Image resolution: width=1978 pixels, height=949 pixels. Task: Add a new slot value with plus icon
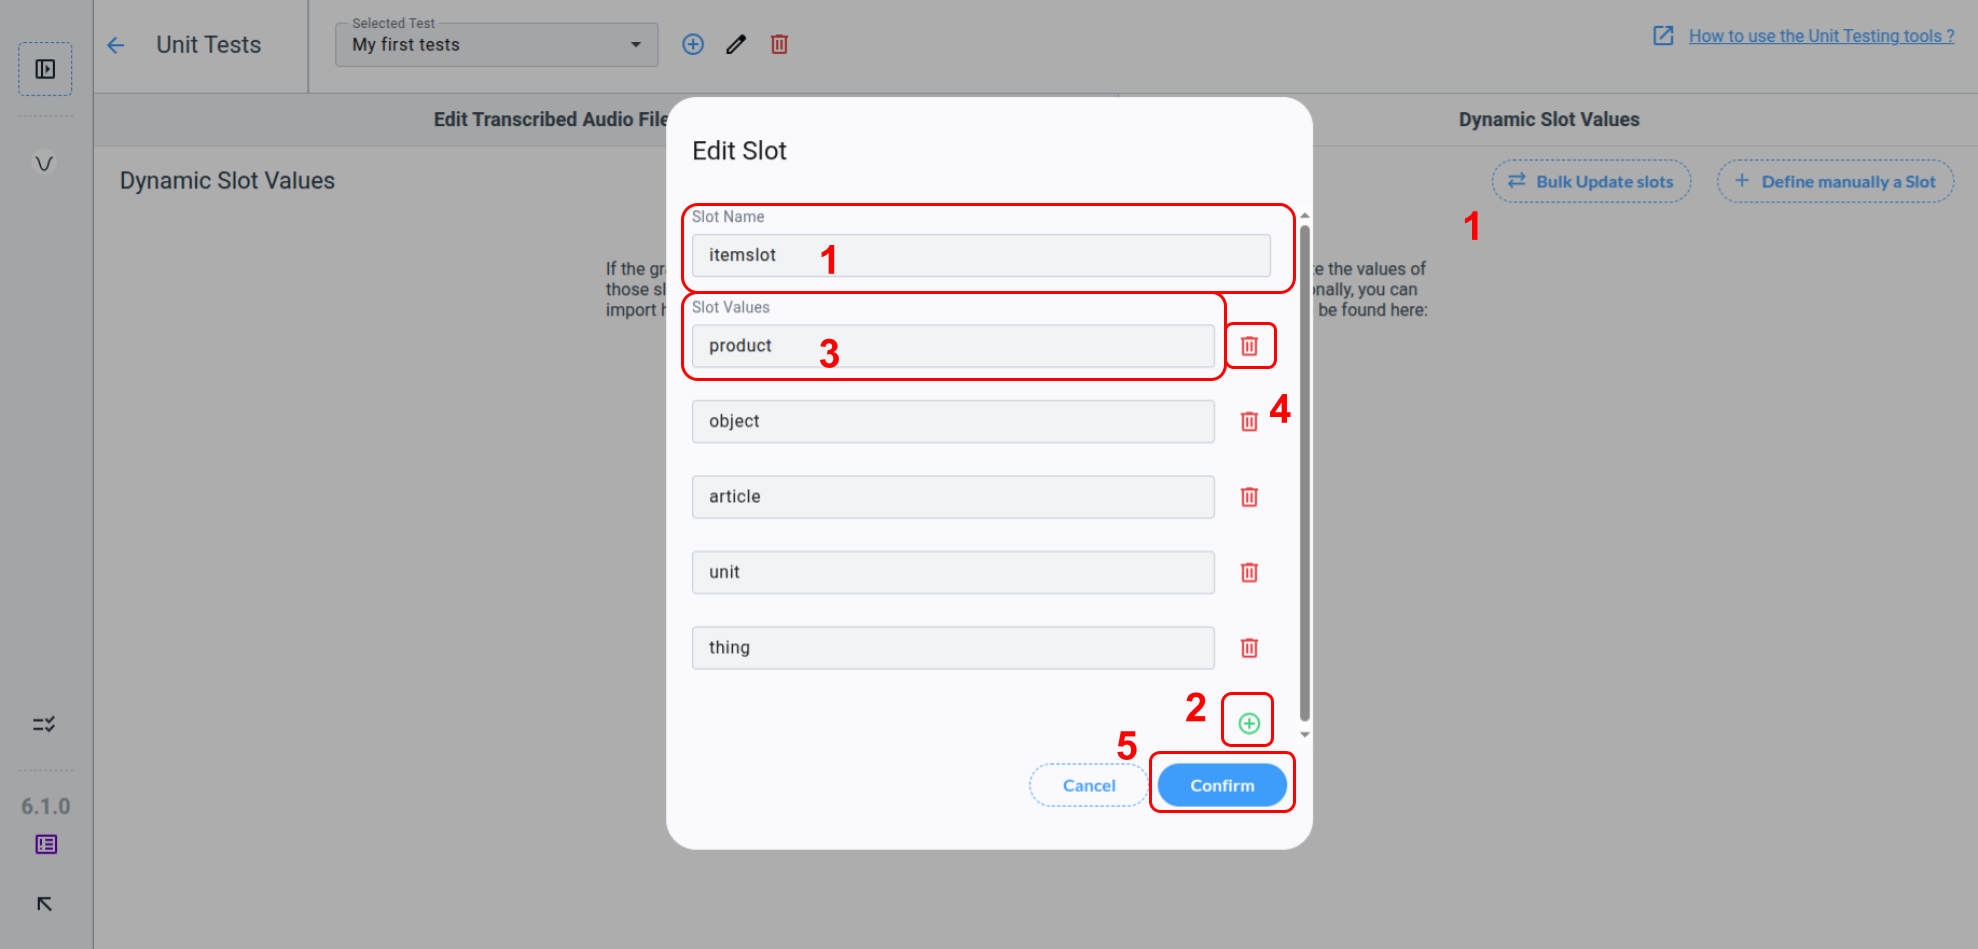(1248, 723)
